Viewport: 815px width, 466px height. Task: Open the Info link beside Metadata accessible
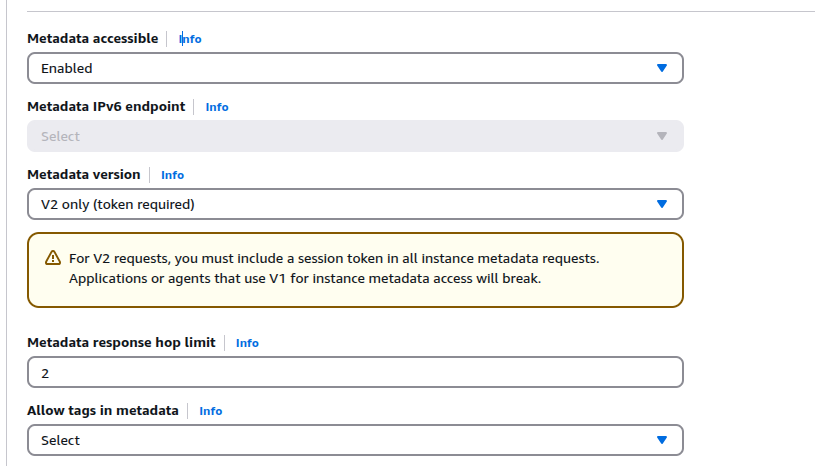[x=190, y=39]
